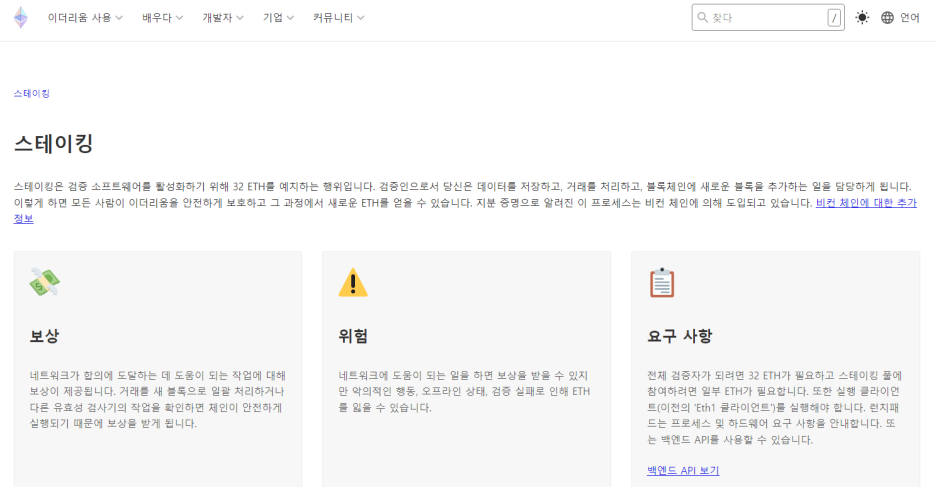Click the intro paragraph starting 스테이킹은 검증
The height and width of the screenshot is (487, 936).
coord(465,202)
